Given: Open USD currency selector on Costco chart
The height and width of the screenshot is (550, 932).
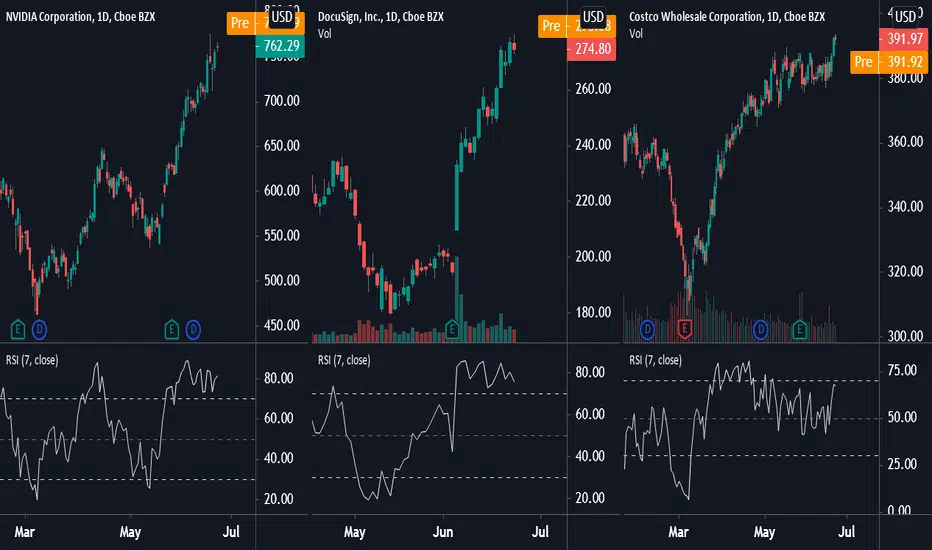Looking at the screenshot, I should (x=905, y=17).
